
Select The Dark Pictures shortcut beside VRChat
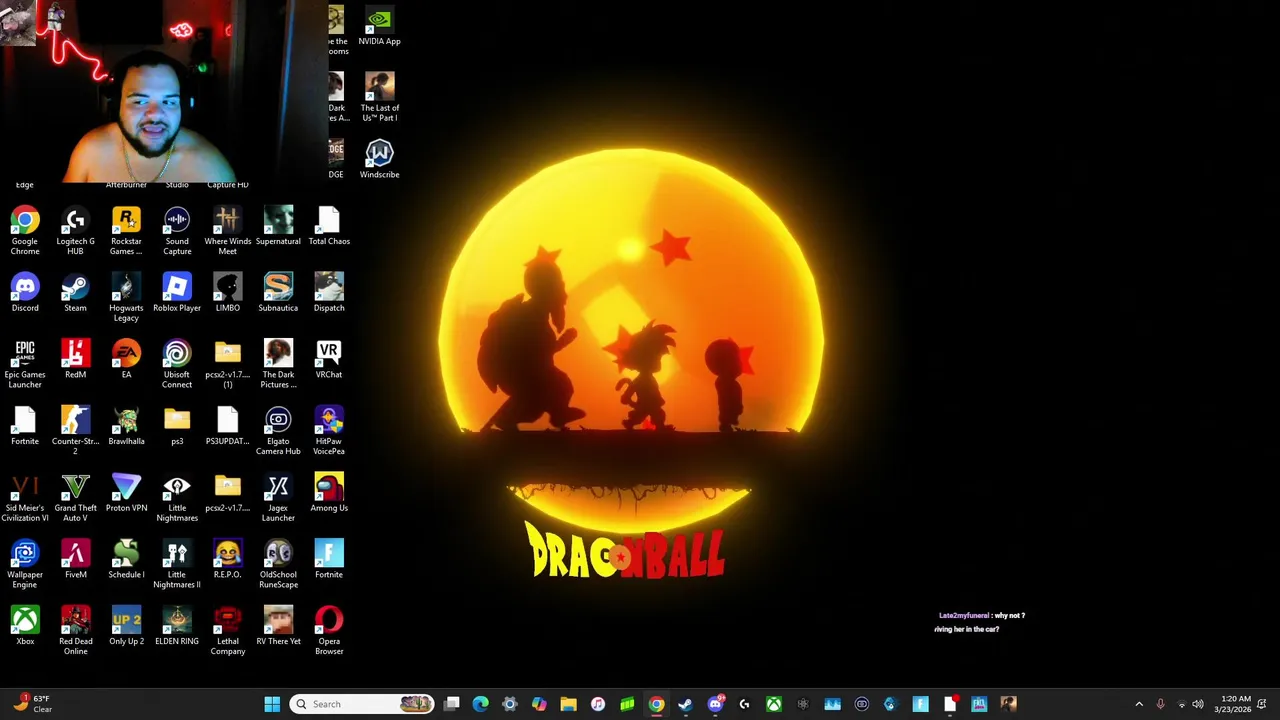click(278, 364)
